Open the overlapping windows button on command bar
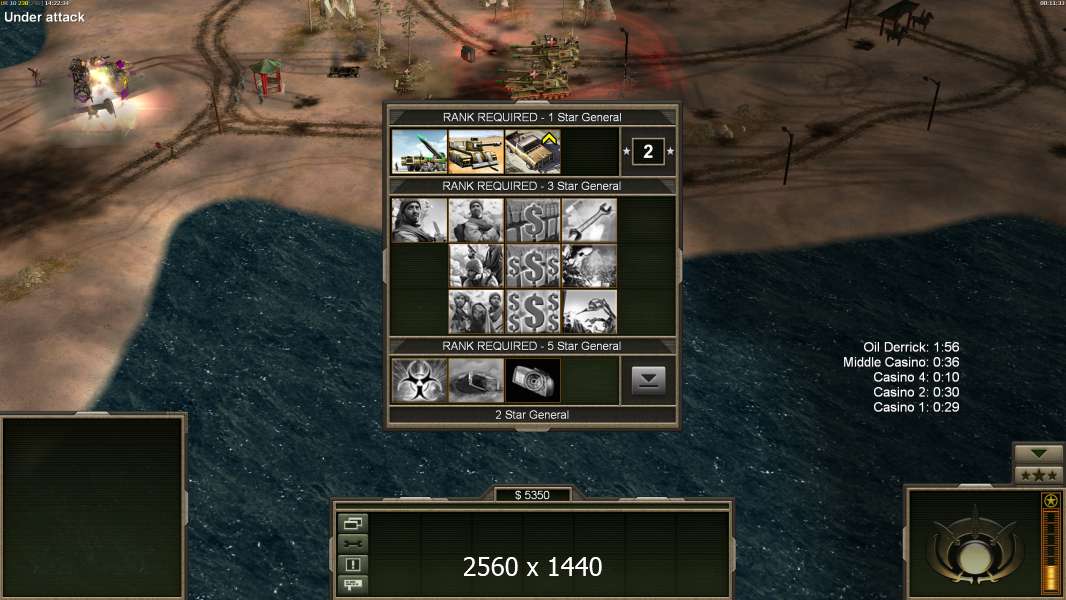The width and height of the screenshot is (1066, 600). click(x=353, y=523)
